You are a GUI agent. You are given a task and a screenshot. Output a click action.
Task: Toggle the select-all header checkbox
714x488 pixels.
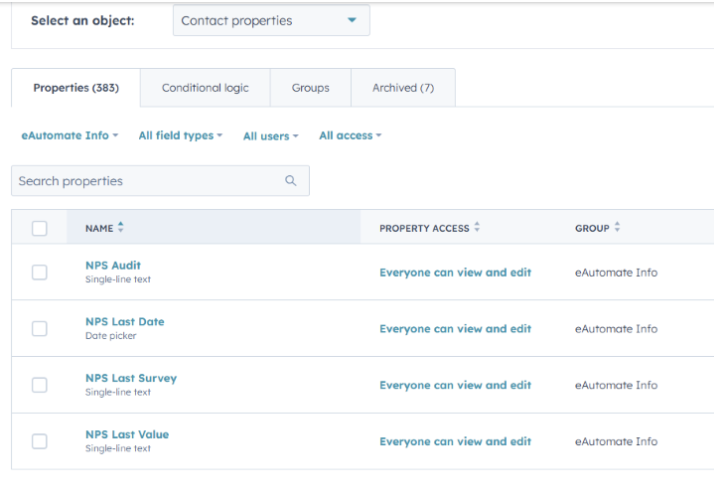[40, 228]
